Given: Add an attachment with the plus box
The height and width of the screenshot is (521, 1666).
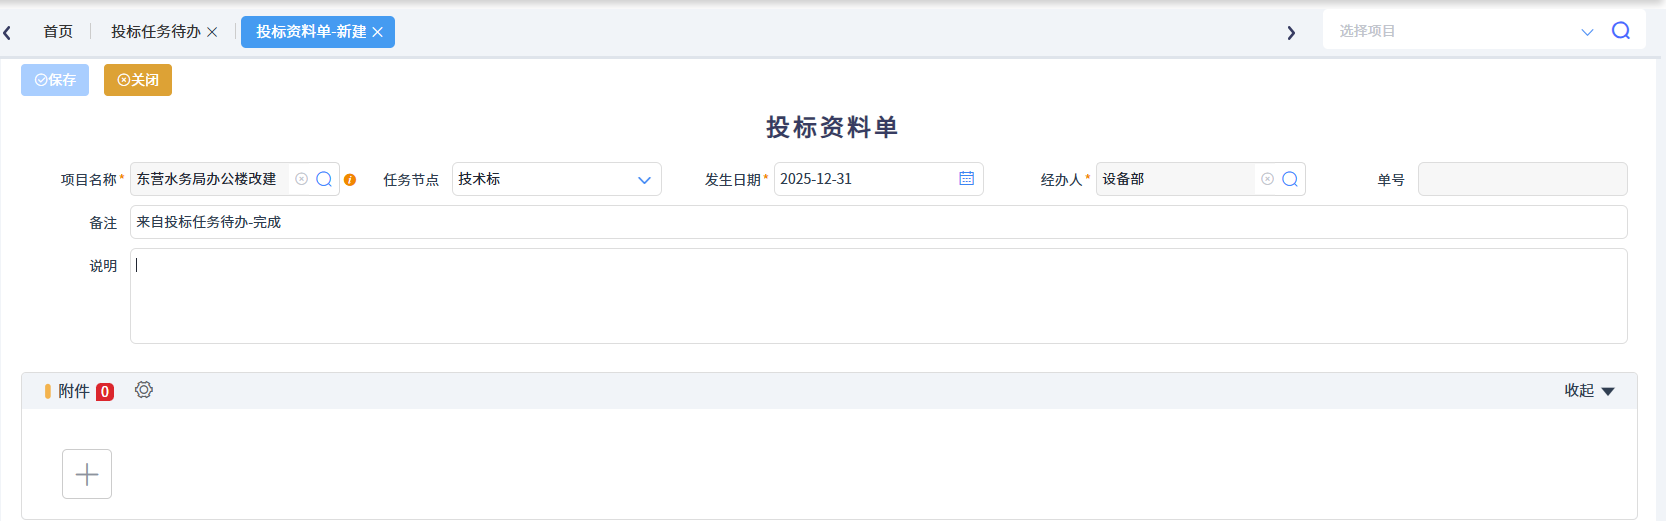Looking at the screenshot, I should click(x=87, y=474).
